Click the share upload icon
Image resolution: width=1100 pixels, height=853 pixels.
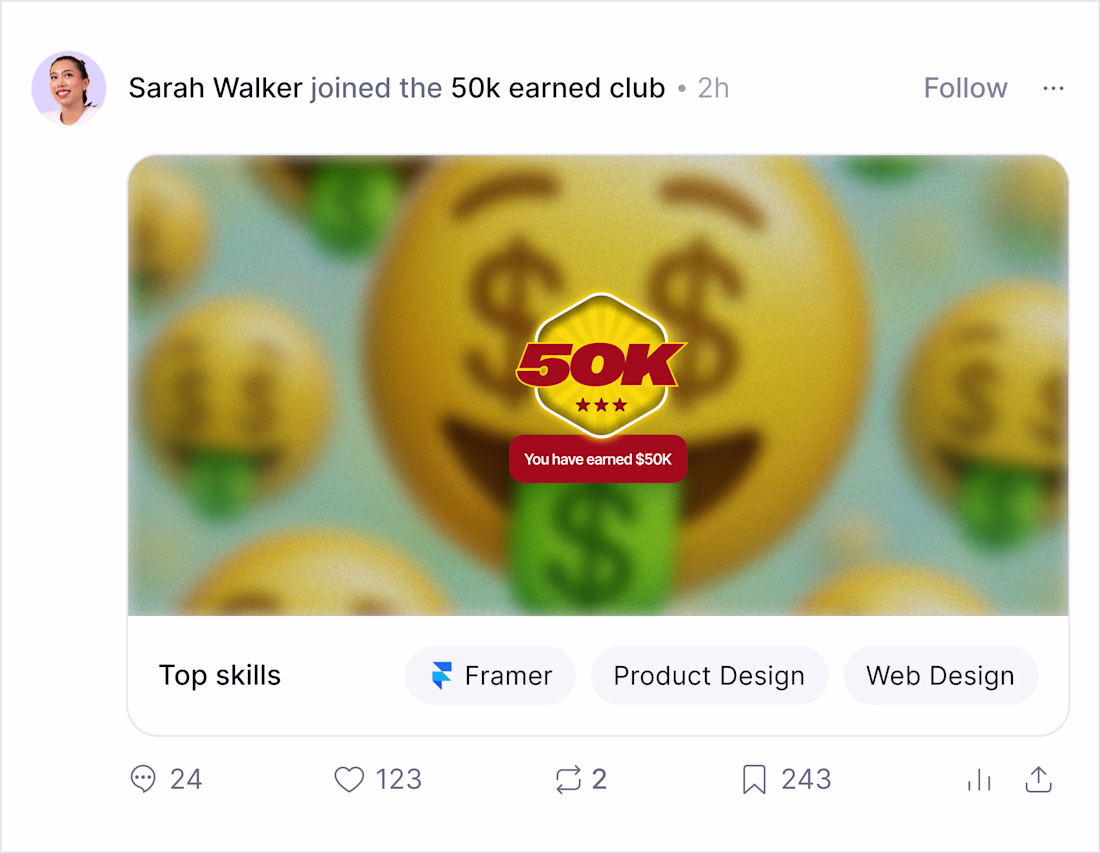[1038, 779]
